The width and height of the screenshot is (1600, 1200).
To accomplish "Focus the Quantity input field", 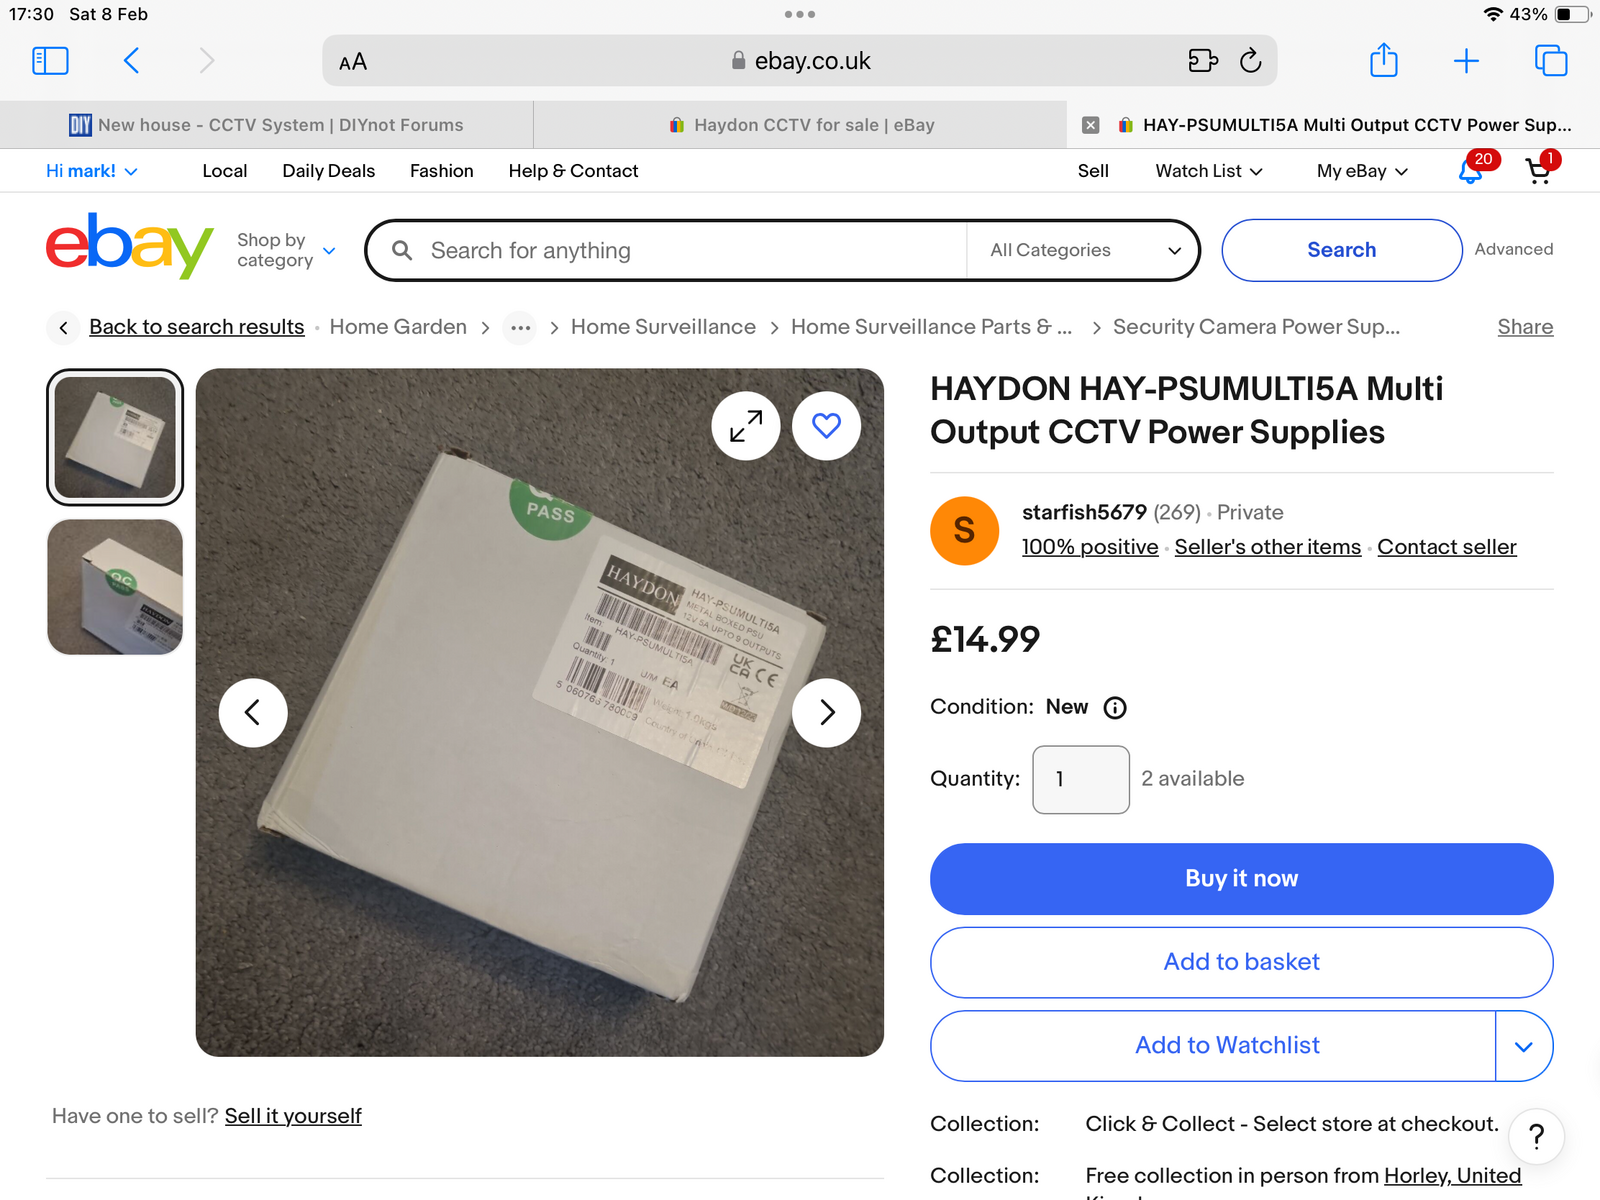I will coord(1080,780).
